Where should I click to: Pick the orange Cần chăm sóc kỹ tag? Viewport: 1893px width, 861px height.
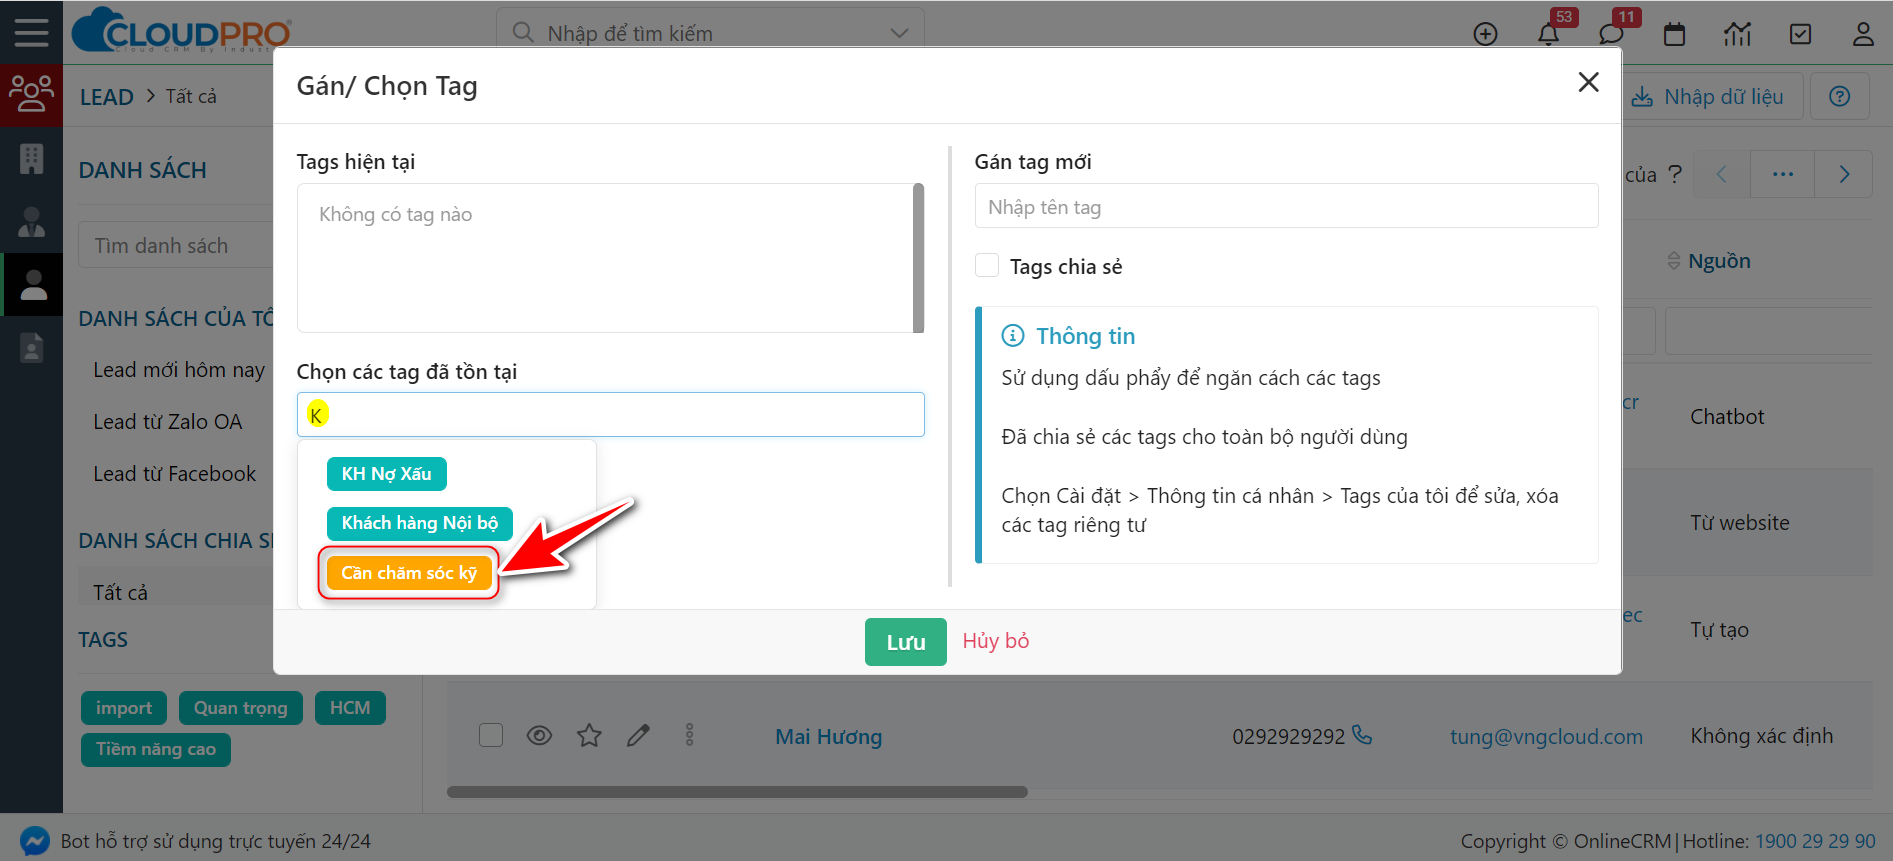click(x=409, y=573)
